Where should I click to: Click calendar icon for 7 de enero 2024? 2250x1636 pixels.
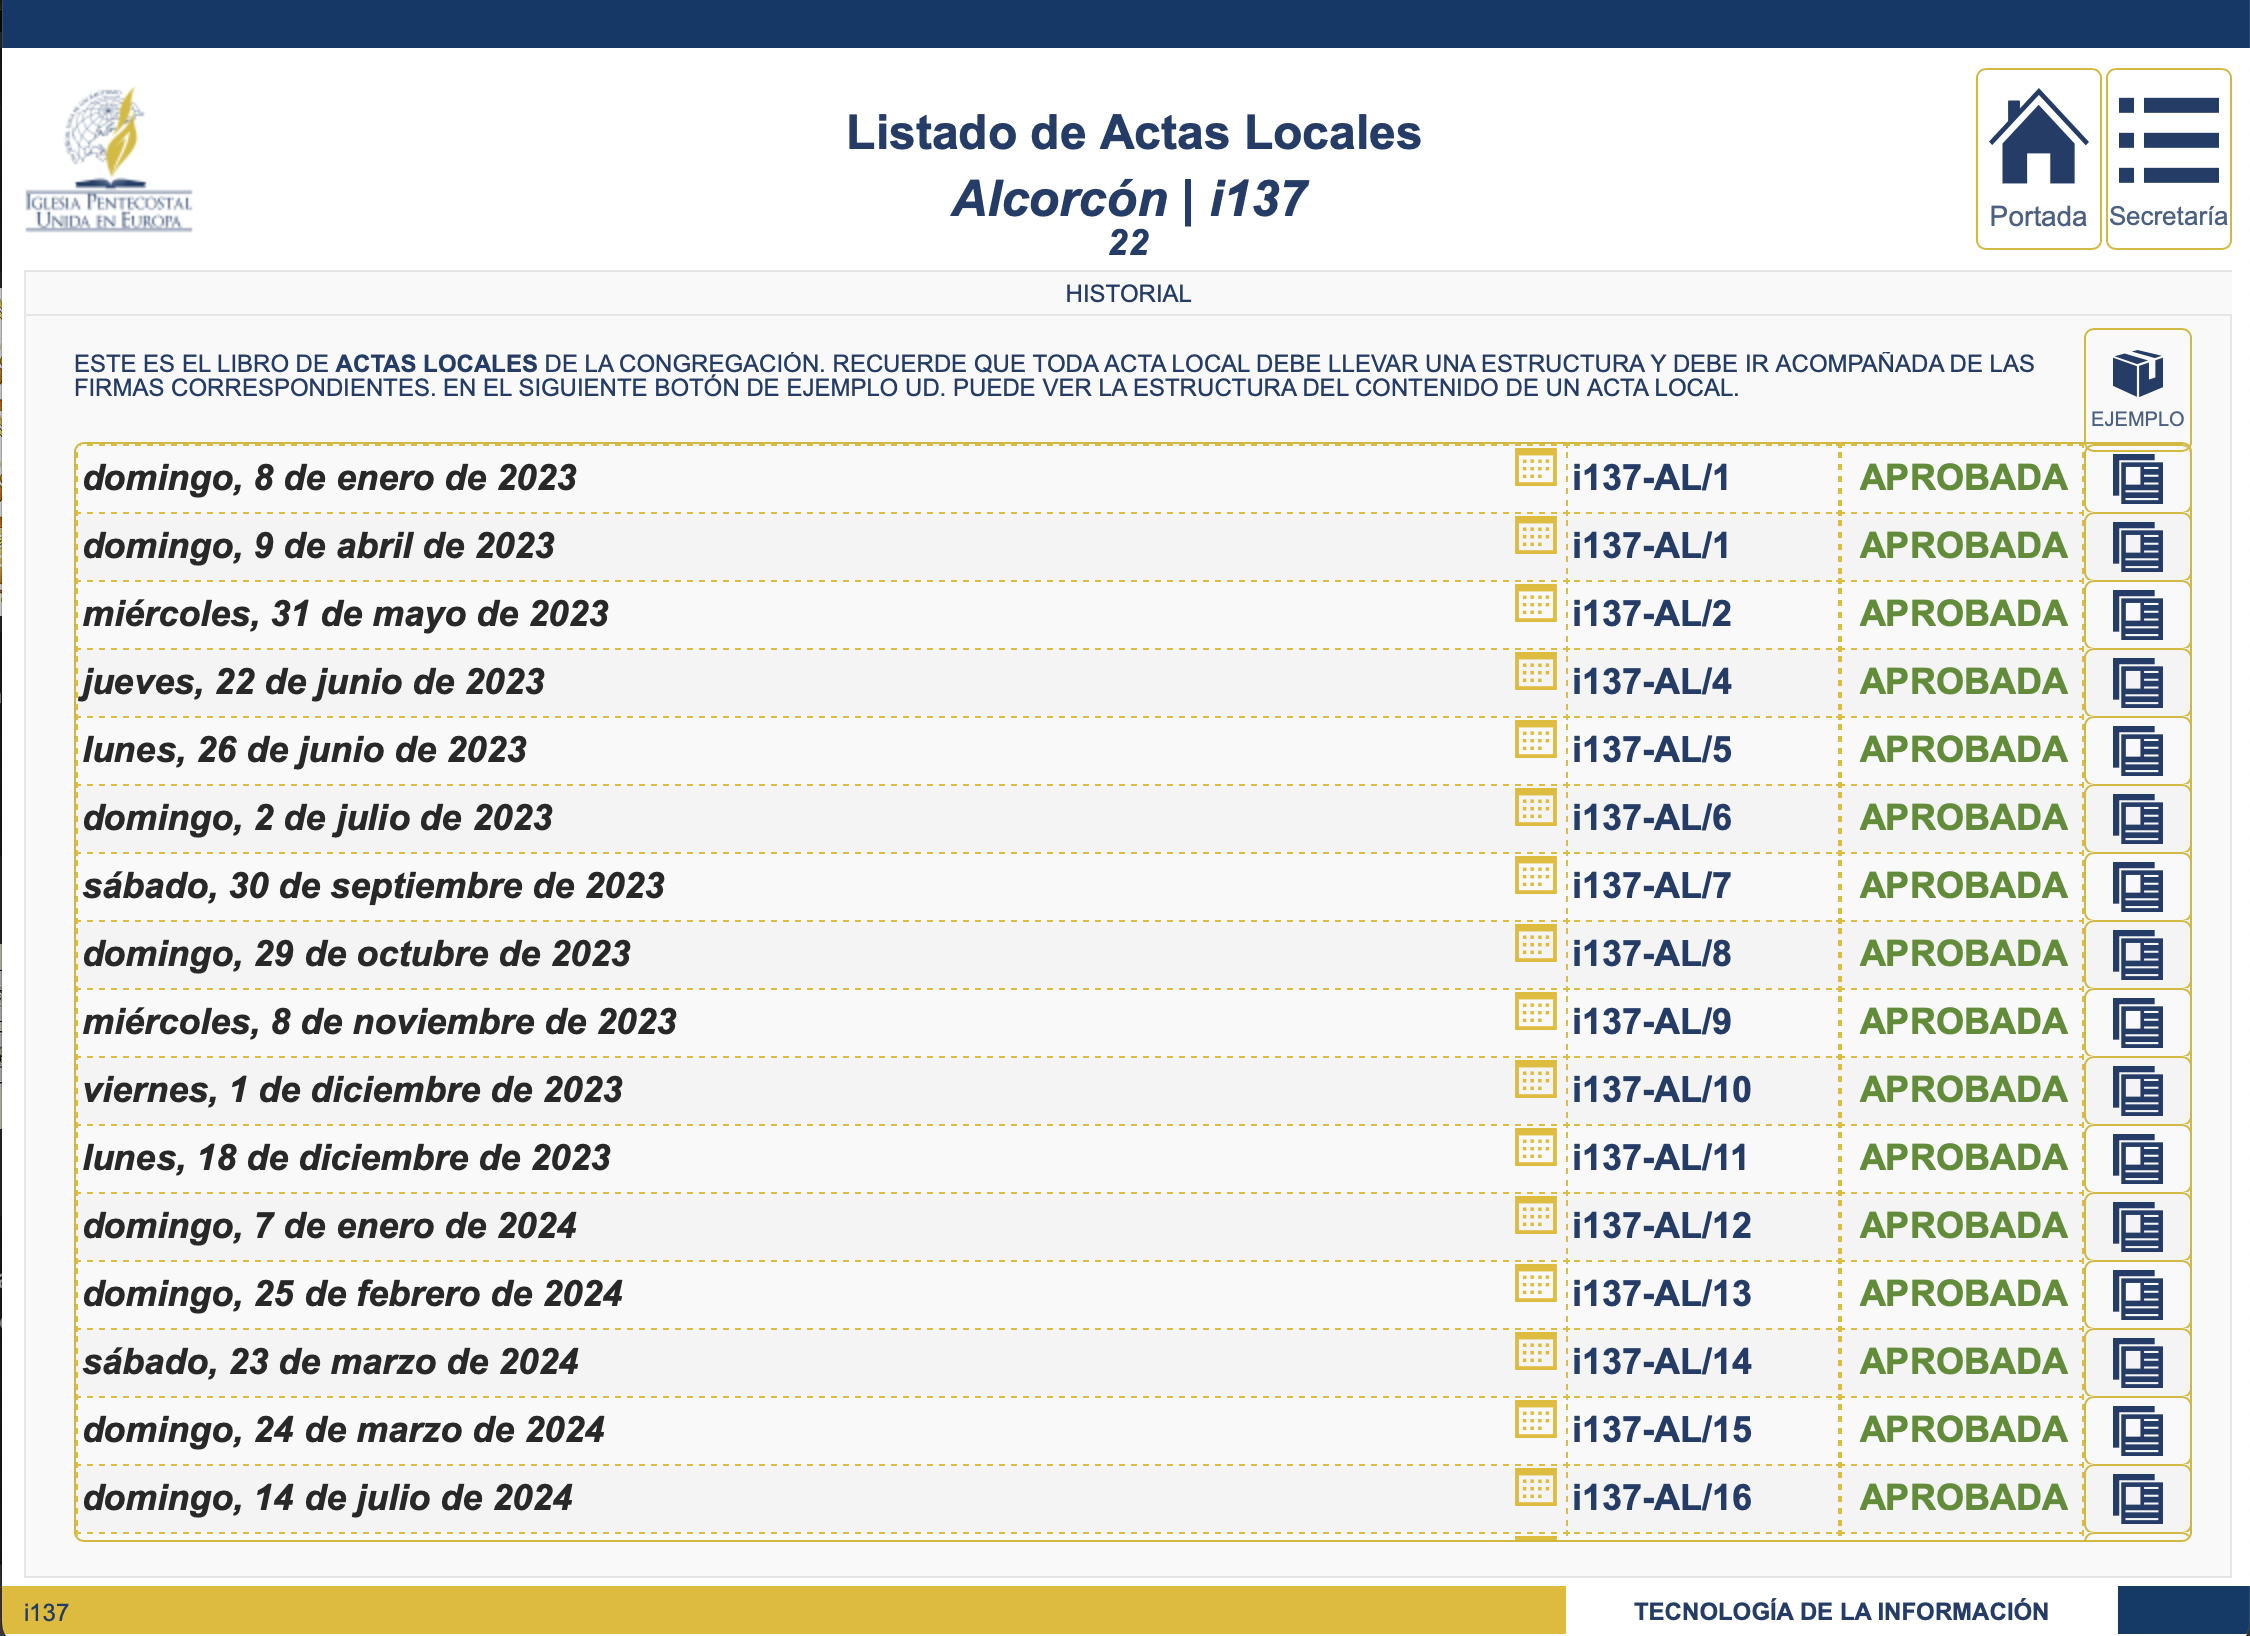[1535, 1215]
